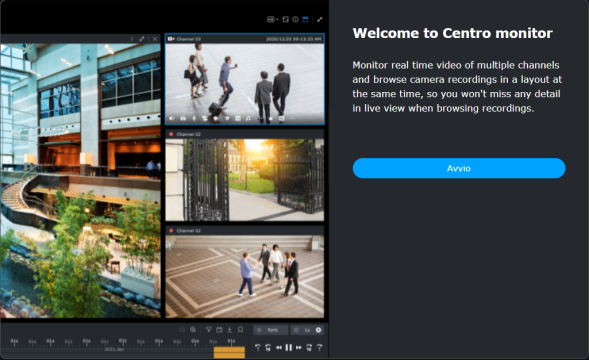This screenshot has height=360, width=589.
Task: Click the square pencil edit icon in top toolbar
Action: click(285, 20)
